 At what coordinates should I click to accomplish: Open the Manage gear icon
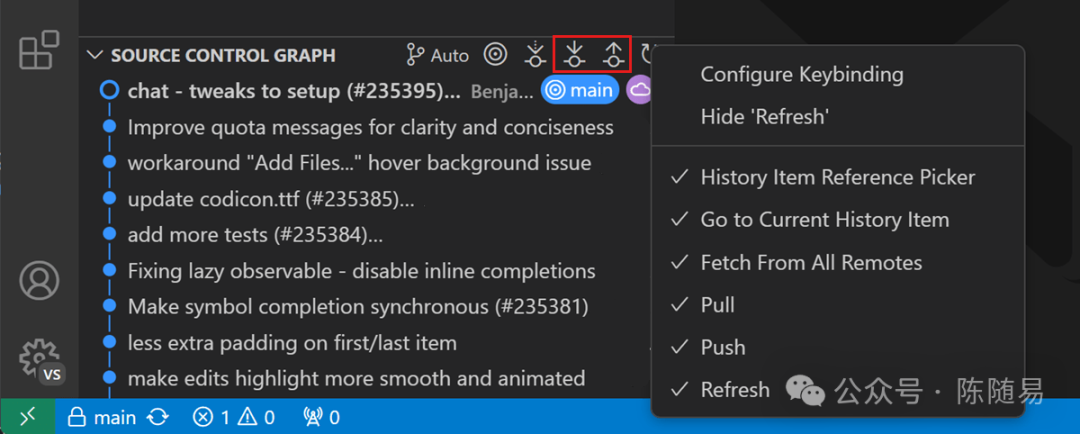tap(39, 357)
